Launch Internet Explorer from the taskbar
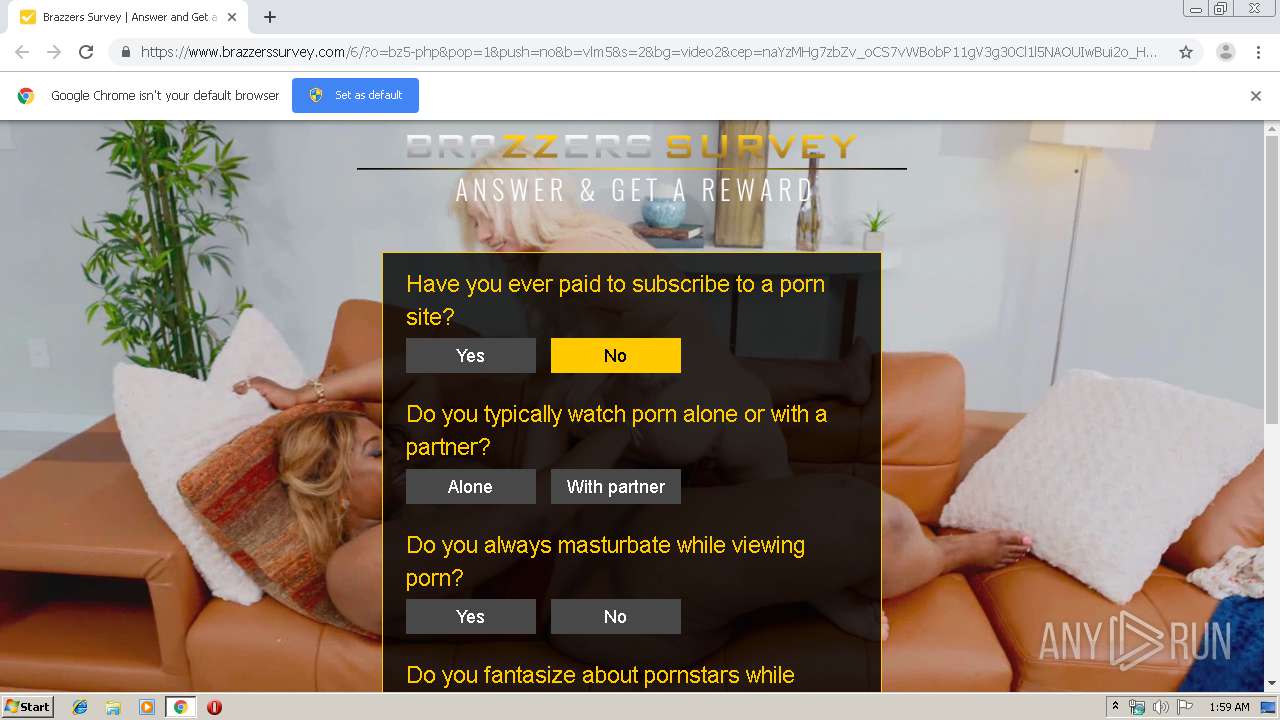Image resolution: width=1280 pixels, height=720 pixels. tap(80, 707)
